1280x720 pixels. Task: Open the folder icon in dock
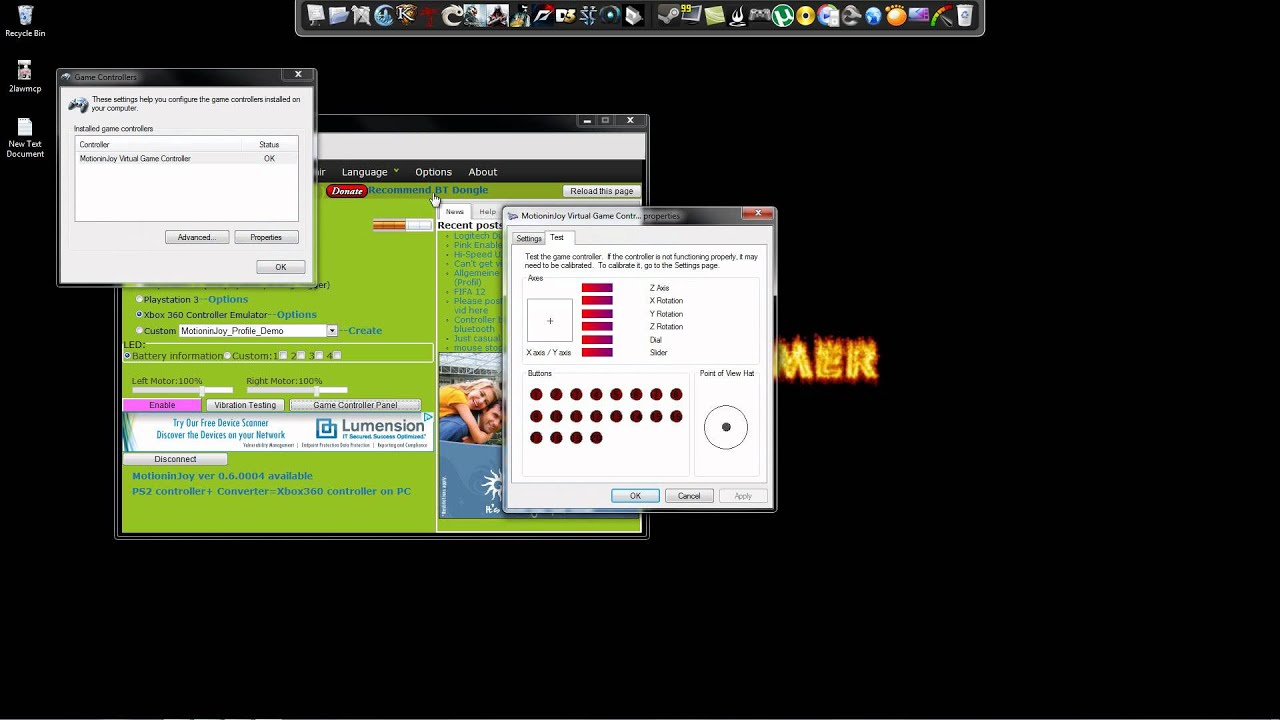coord(338,15)
